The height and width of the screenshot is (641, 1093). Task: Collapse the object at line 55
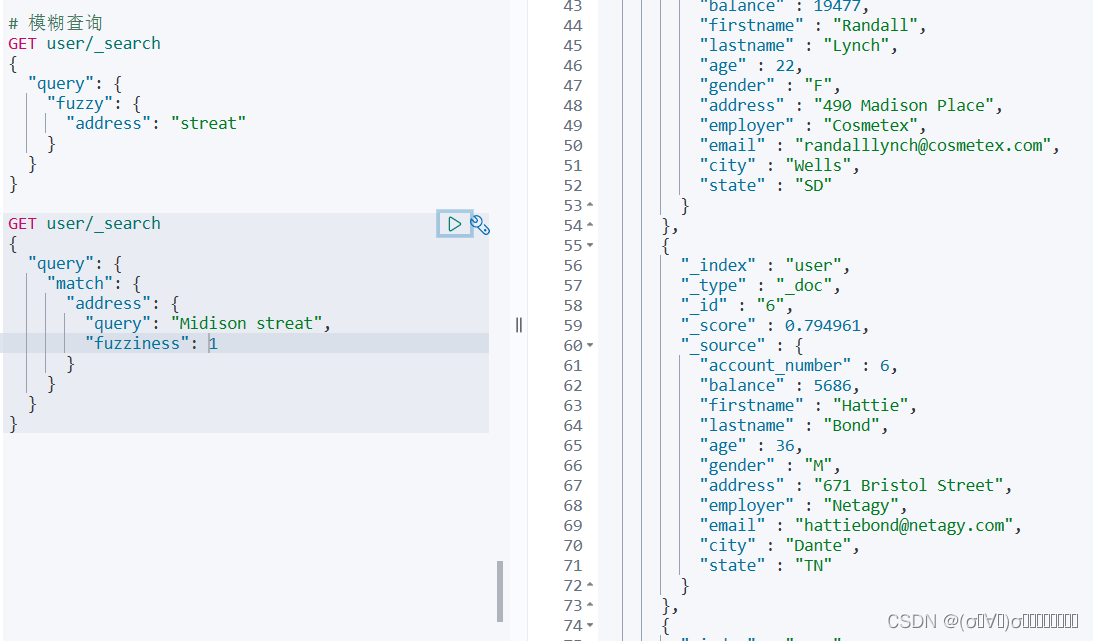(x=590, y=245)
